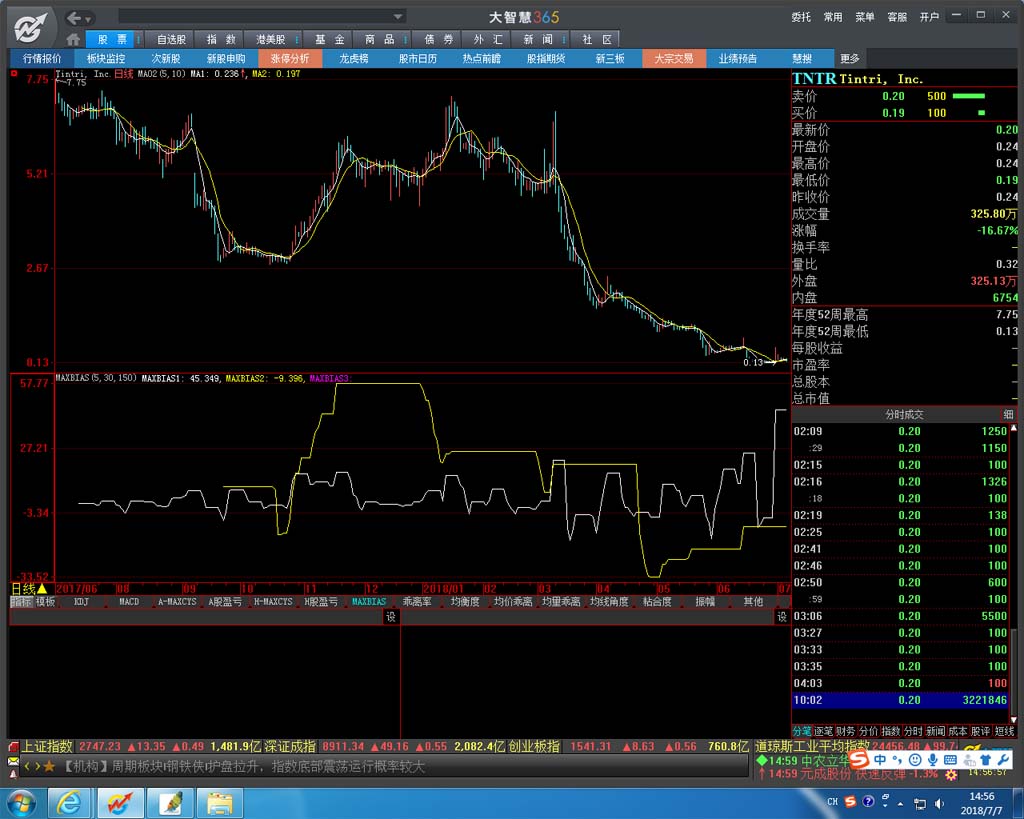The height and width of the screenshot is (819, 1024).
Task: Open the 委托 trading entry
Action: click(801, 17)
